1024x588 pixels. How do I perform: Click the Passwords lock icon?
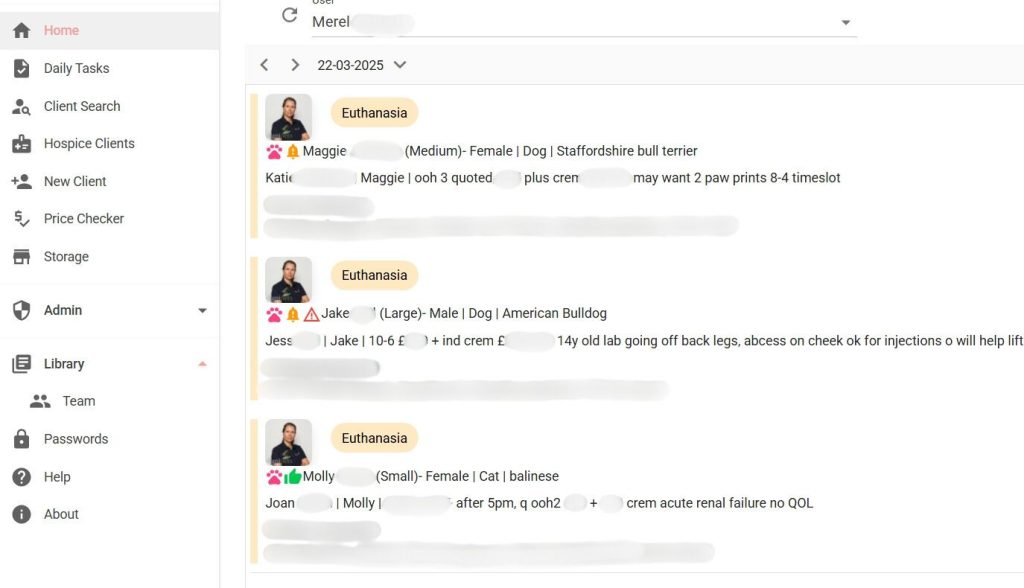[x=21, y=439]
